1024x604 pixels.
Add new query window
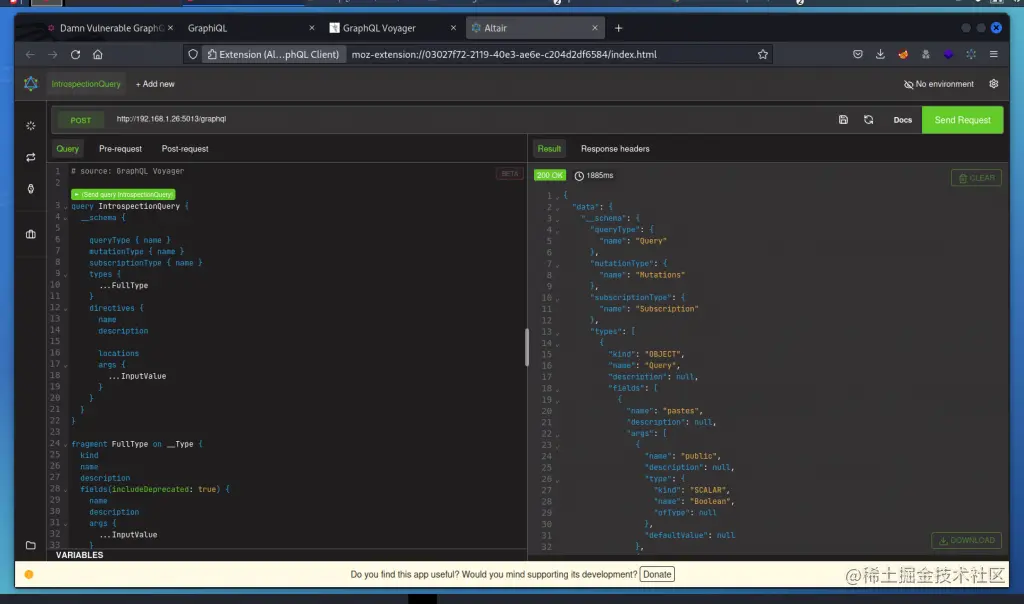coord(155,84)
